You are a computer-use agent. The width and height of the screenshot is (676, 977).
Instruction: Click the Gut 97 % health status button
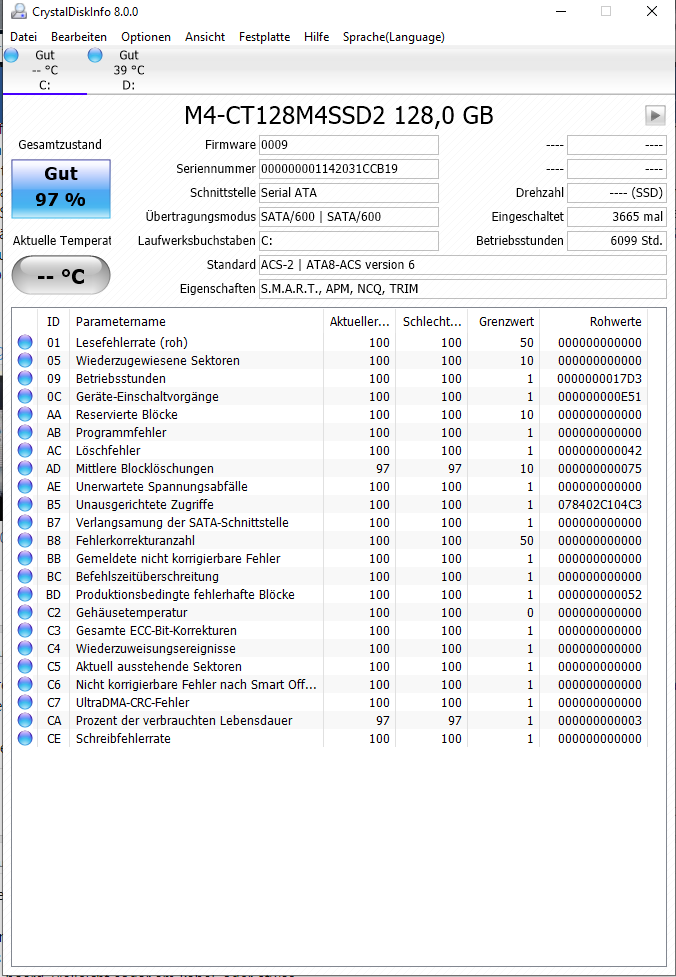(x=61, y=189)
